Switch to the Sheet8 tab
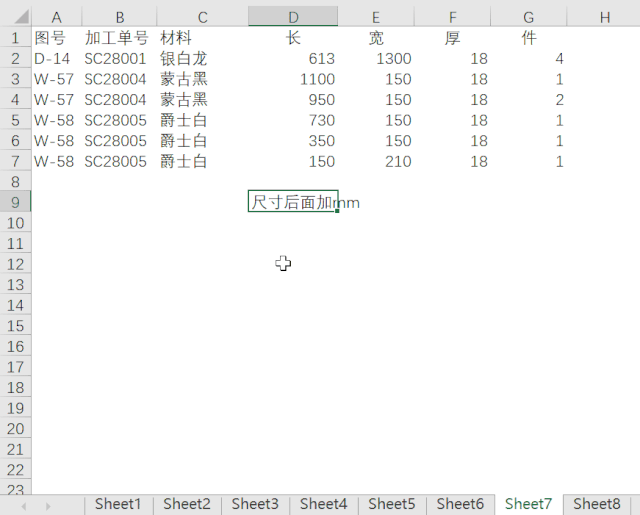Image resolution: width=640 pixels, height=515 pixels. (x=597, y=504)
